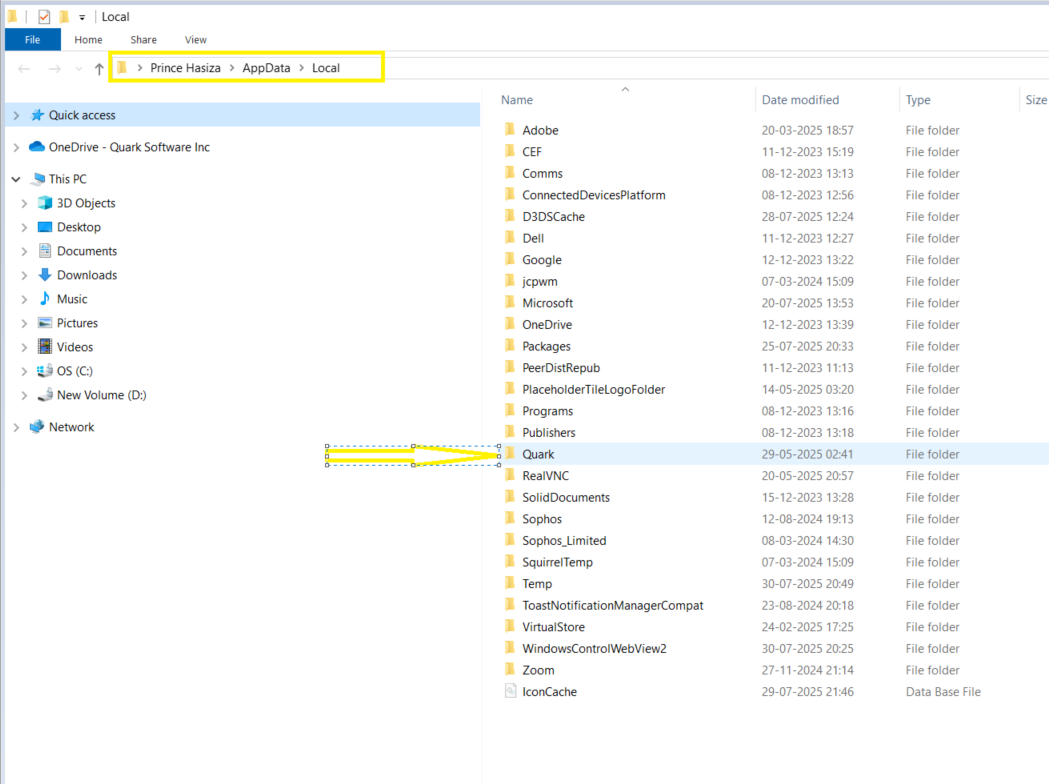This screenshot has height=784, width=1049.
Task: Click the Back navigation arrow
Action: click(22, 67)
